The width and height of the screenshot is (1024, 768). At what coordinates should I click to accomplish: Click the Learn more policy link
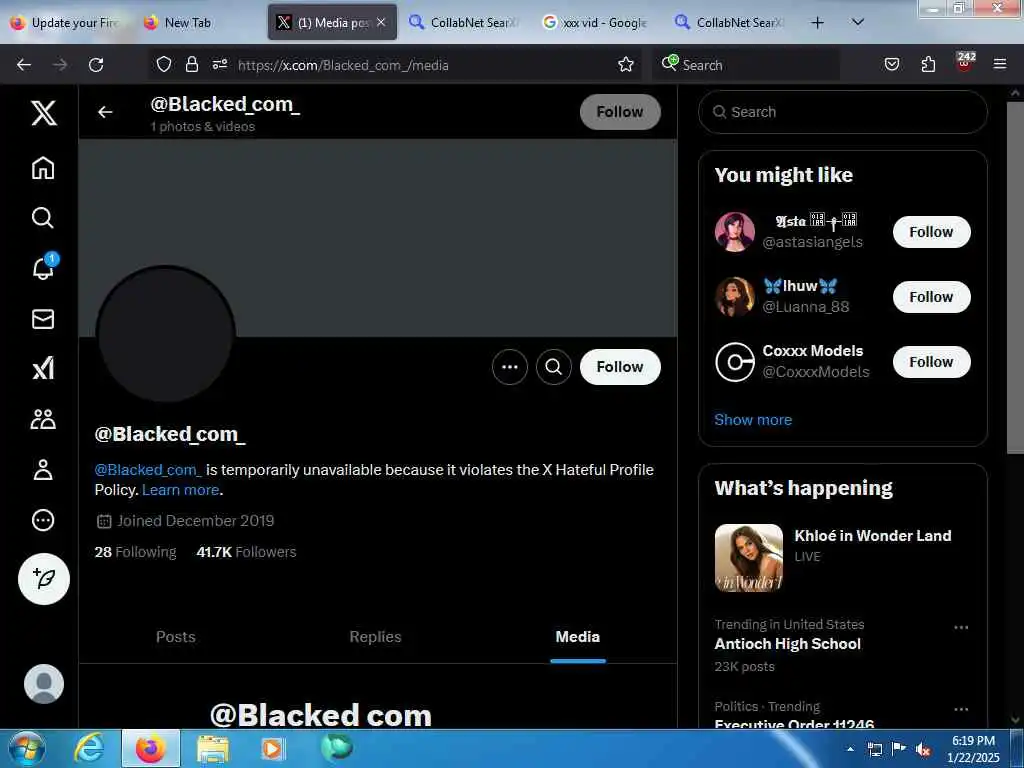click(x=180, y=490)
